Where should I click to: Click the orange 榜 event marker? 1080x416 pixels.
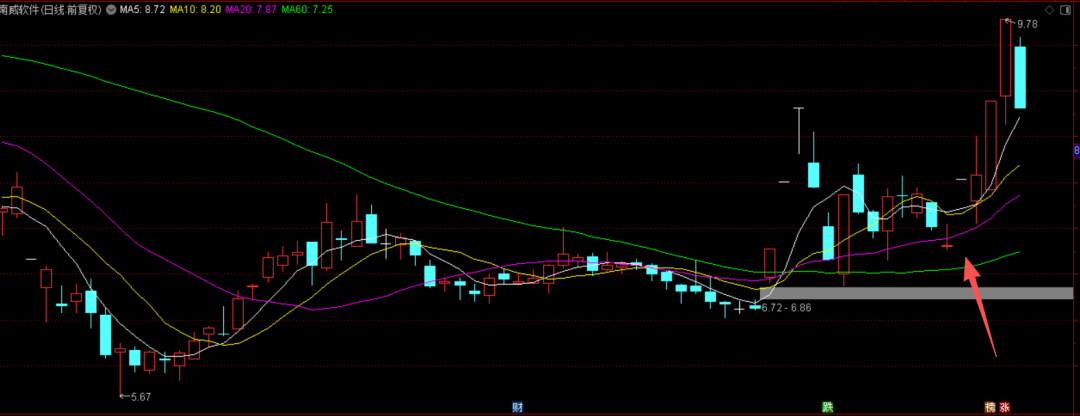coord(990,406)
